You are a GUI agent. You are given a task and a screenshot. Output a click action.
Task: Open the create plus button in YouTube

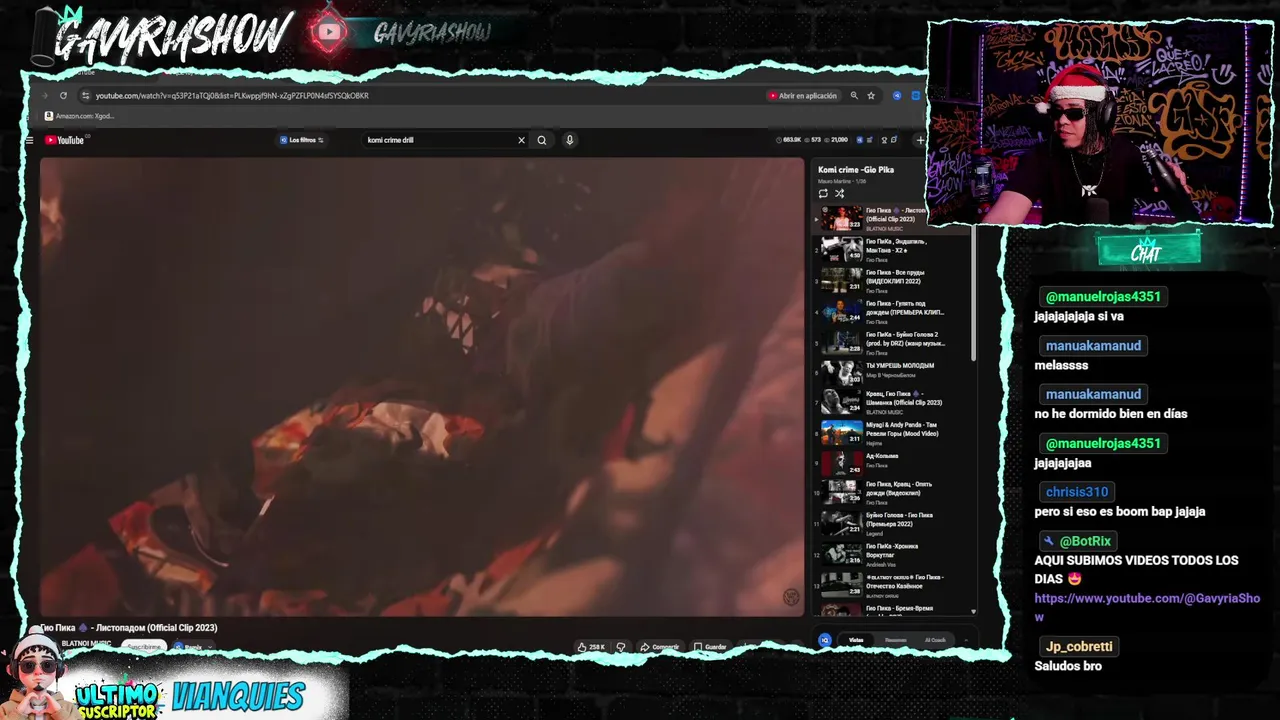click(920, 140)
